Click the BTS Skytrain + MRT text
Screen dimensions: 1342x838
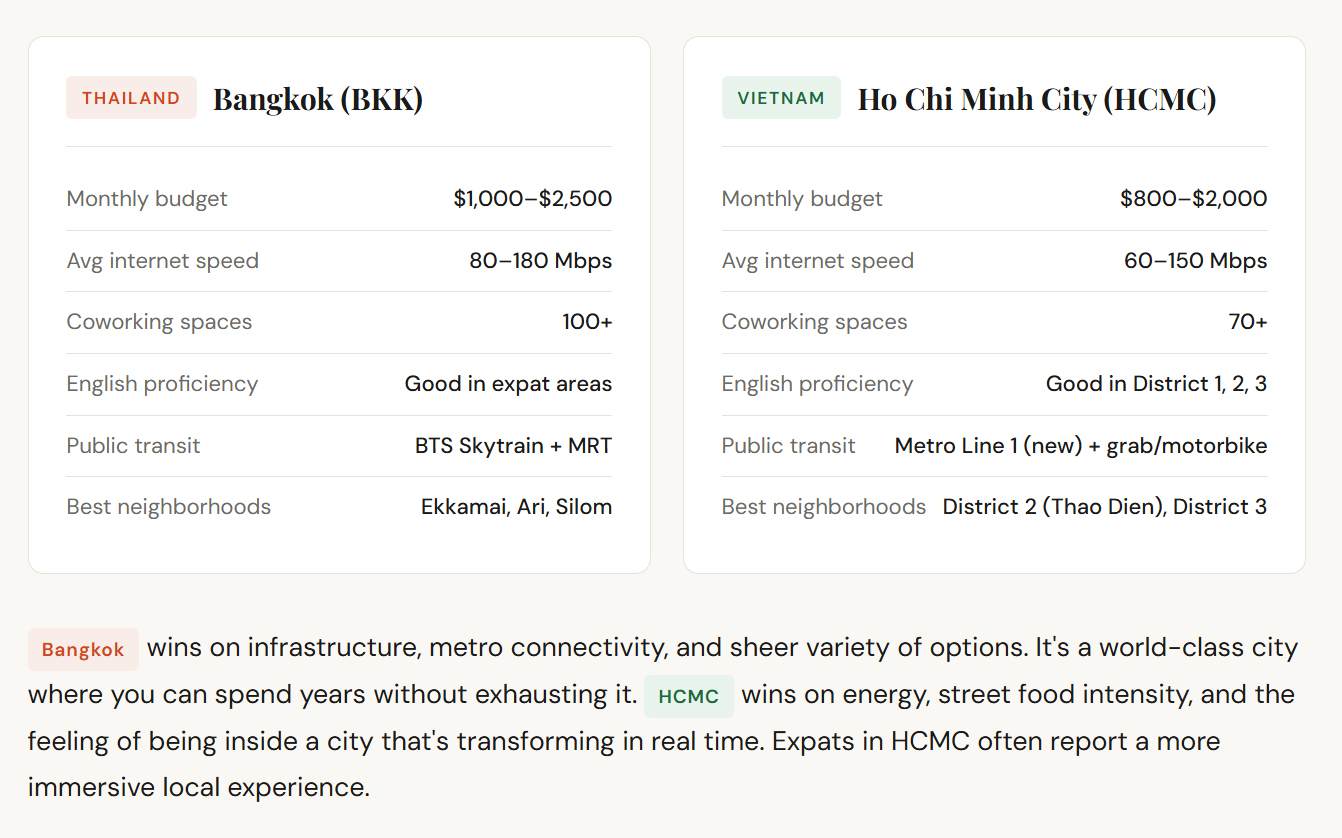coord(513,445)
